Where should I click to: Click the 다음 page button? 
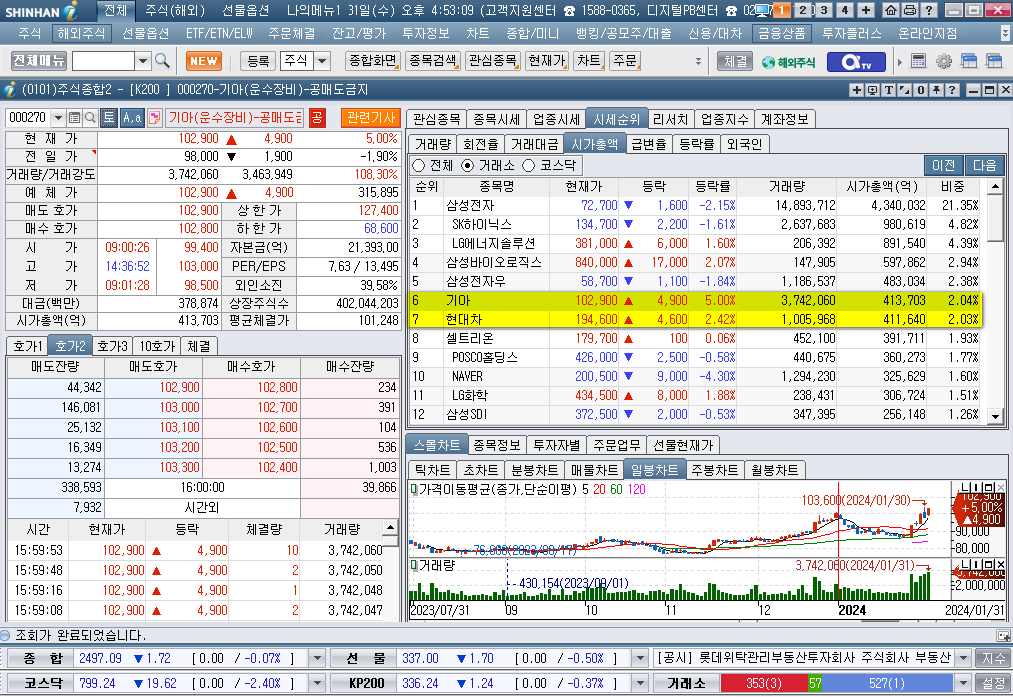[x=985, y=165]
